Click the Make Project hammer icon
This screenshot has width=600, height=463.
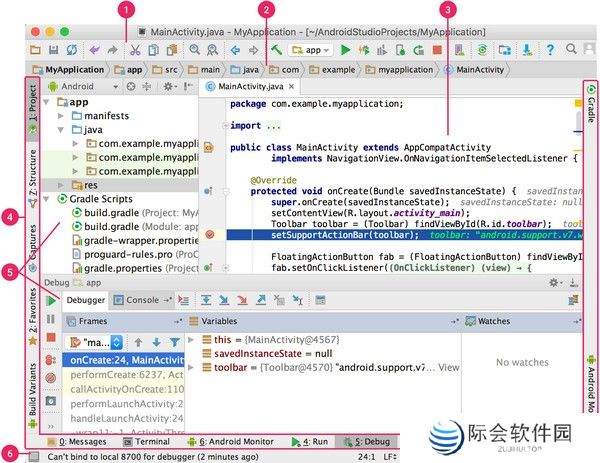tap(276, 50)
